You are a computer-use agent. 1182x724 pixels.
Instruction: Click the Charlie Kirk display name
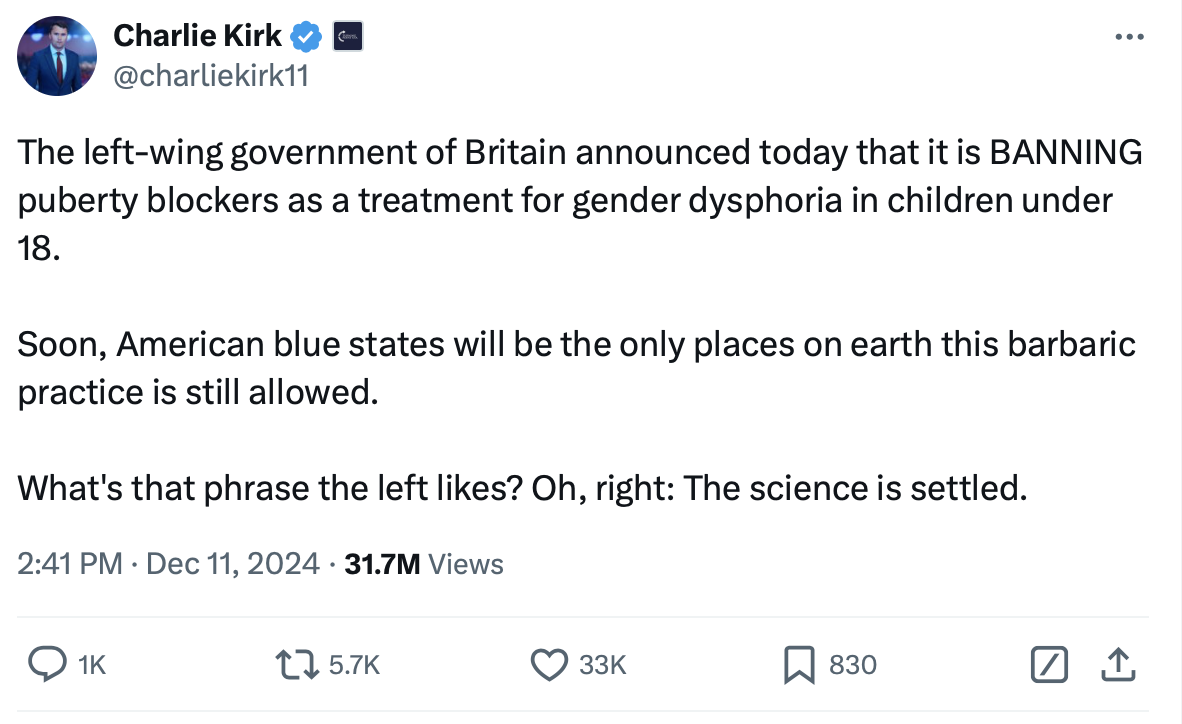[x=198, y=36]
